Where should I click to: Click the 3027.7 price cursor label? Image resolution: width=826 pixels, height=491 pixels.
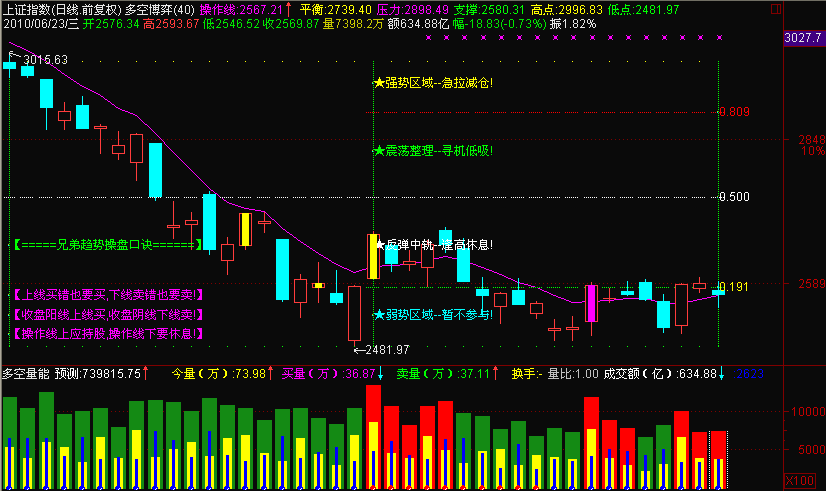point(803,38)
